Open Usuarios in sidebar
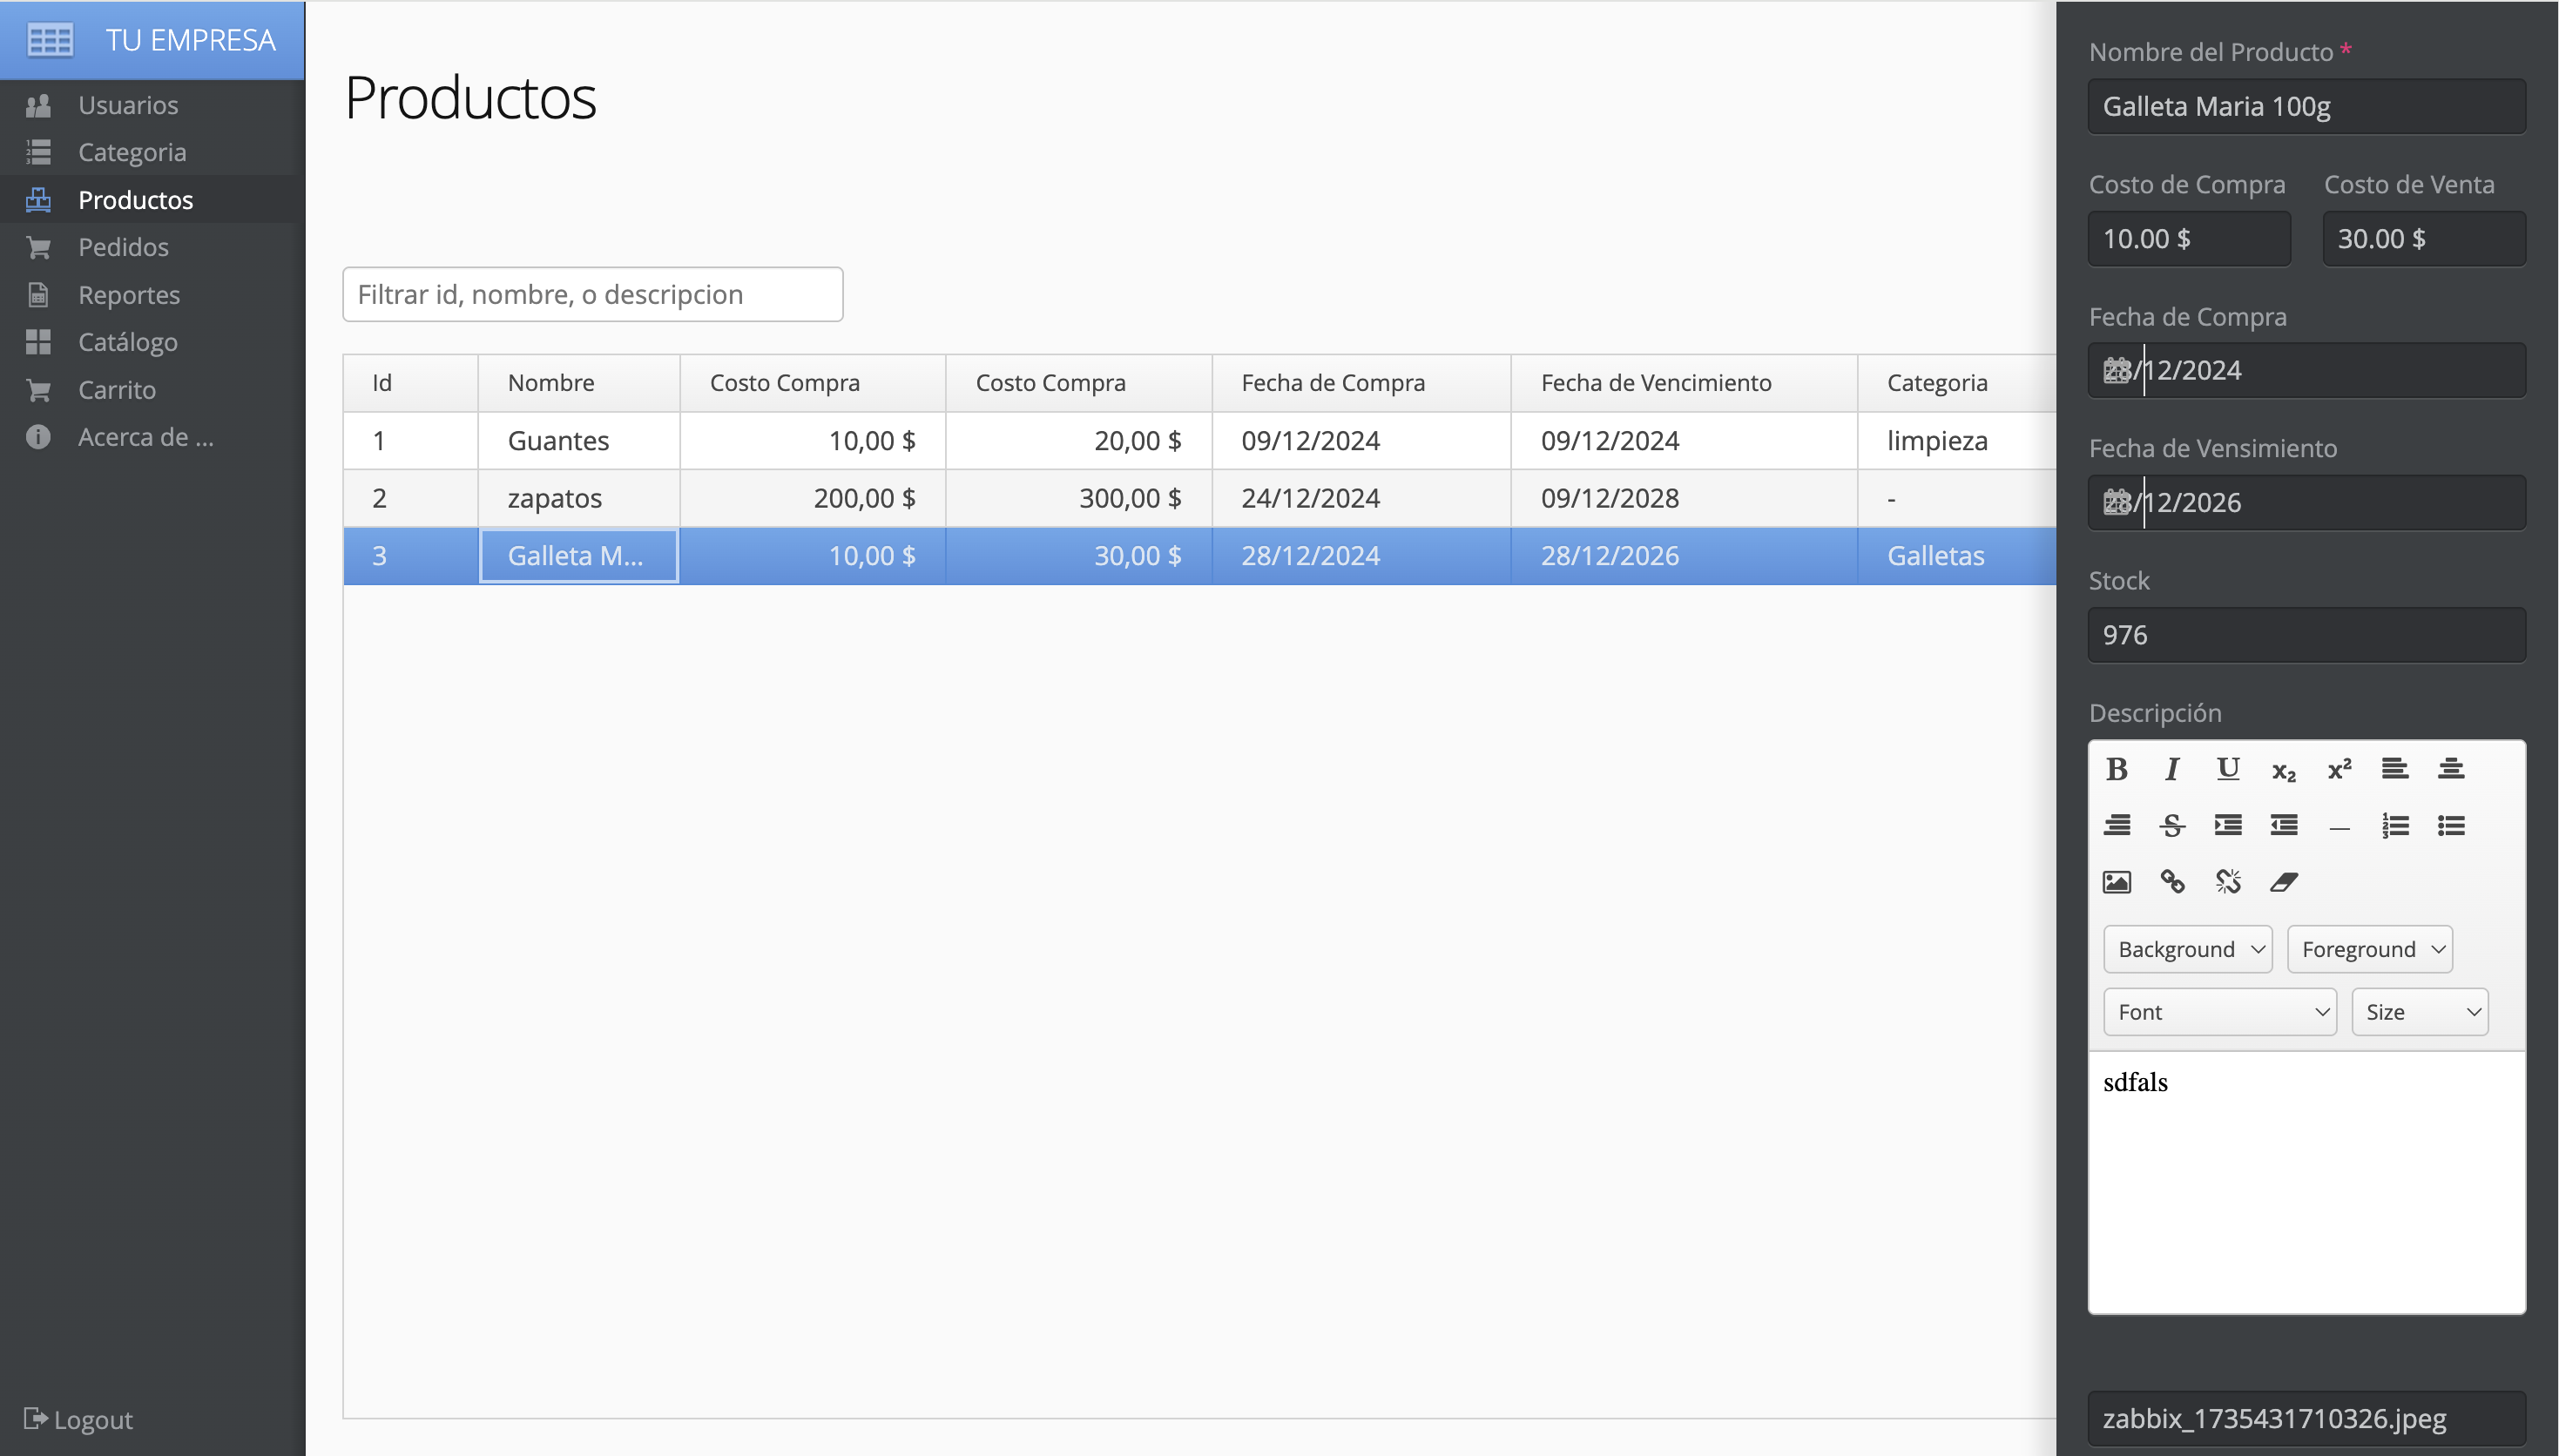 click(152, 105)
